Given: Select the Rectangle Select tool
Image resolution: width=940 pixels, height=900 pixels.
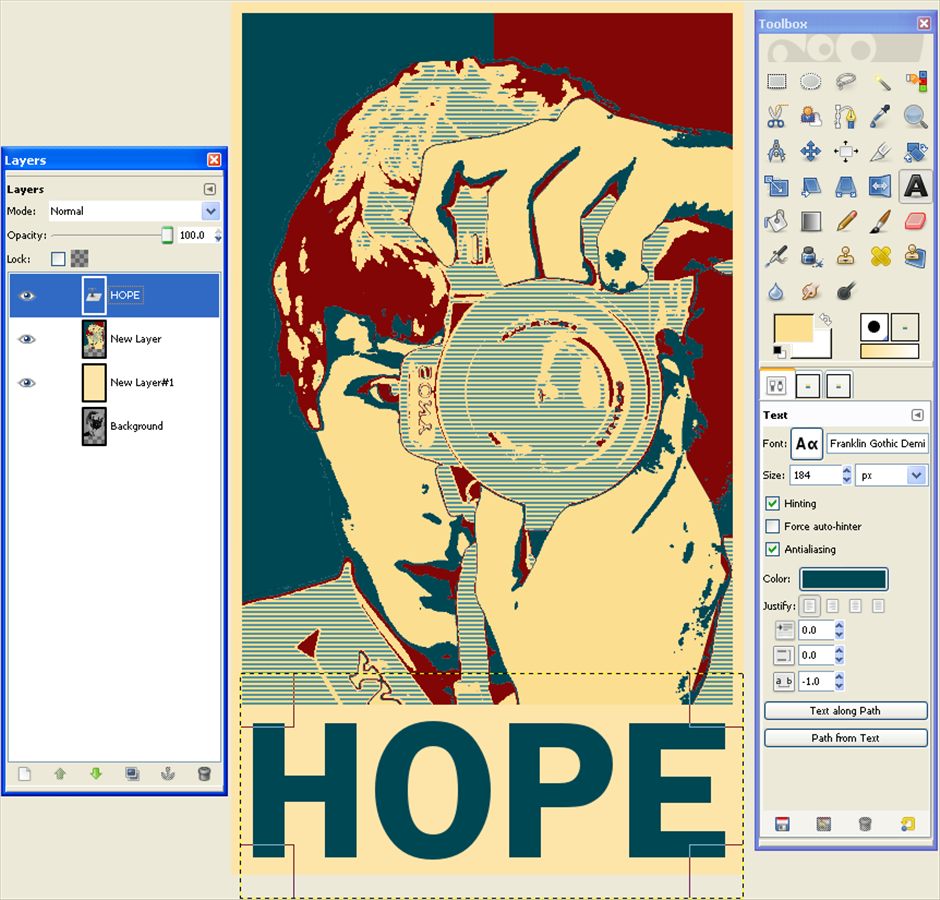Looking at the screenshot, I should (776, 81).
